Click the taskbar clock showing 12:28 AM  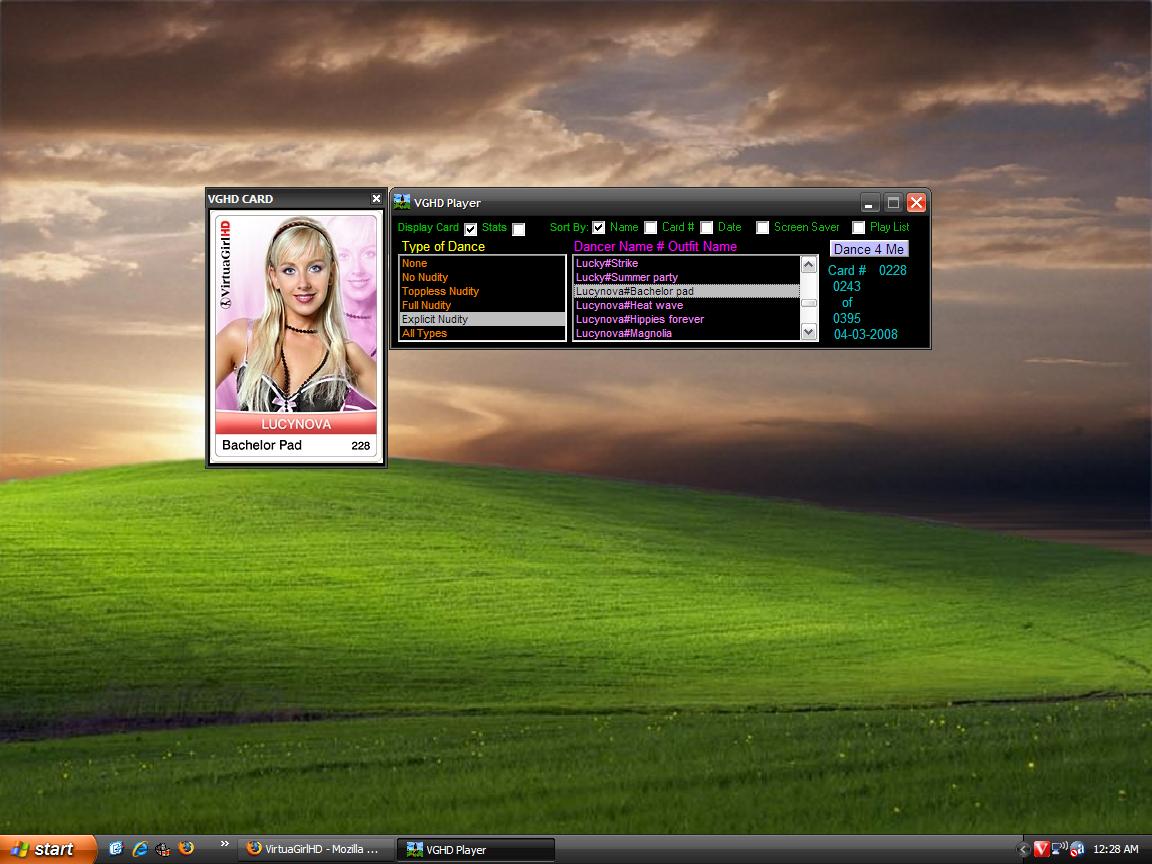[x=1115, y=849]
